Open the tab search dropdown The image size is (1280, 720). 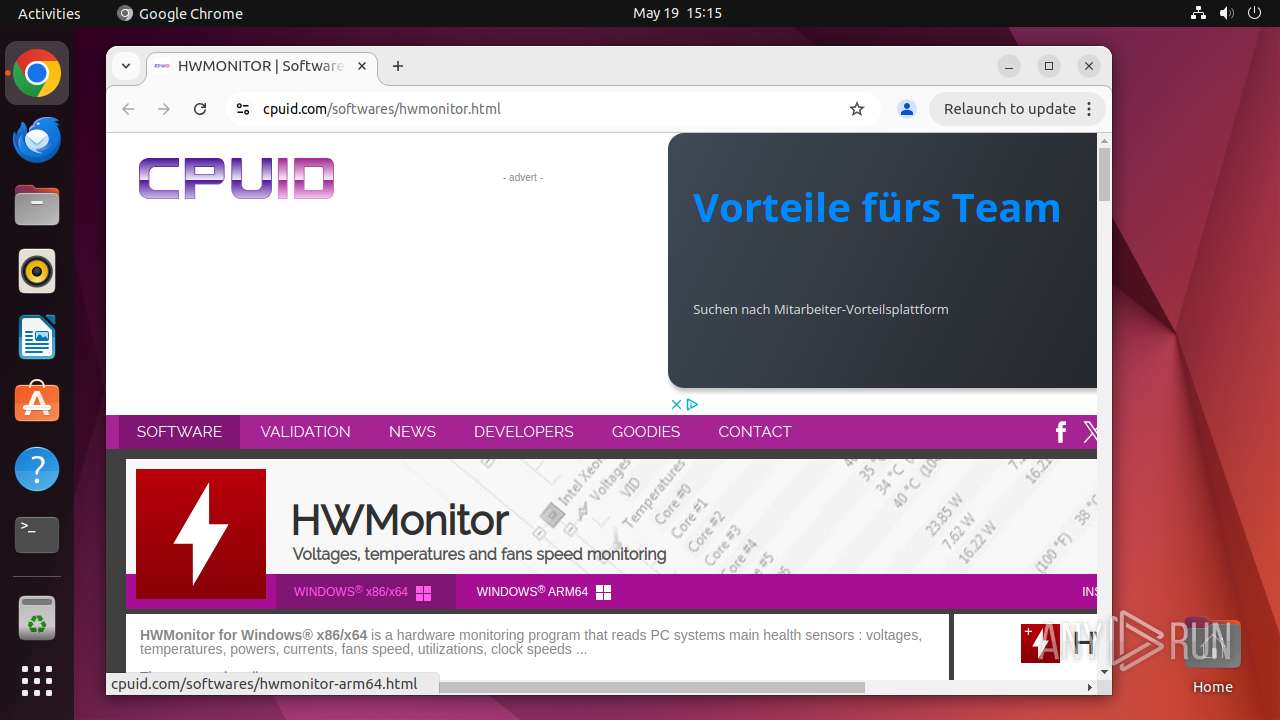click(x=126, y=66)
